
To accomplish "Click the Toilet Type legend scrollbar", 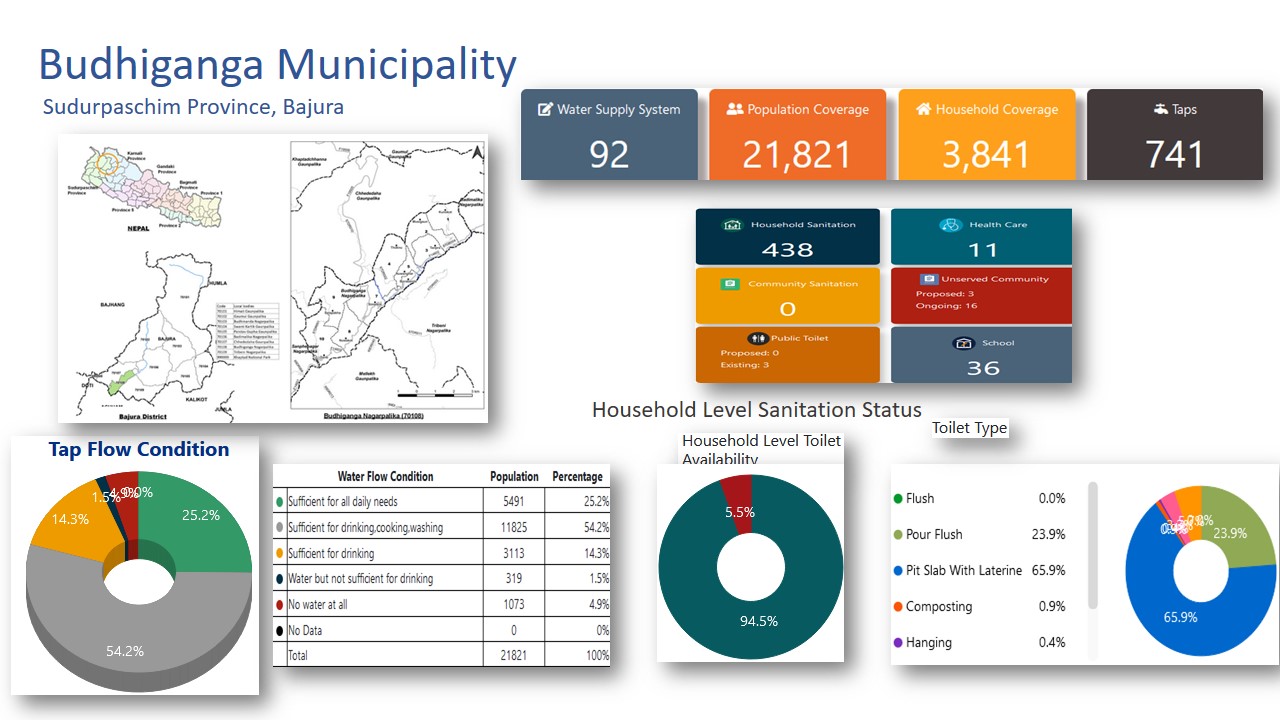I will click(1093, 545).
